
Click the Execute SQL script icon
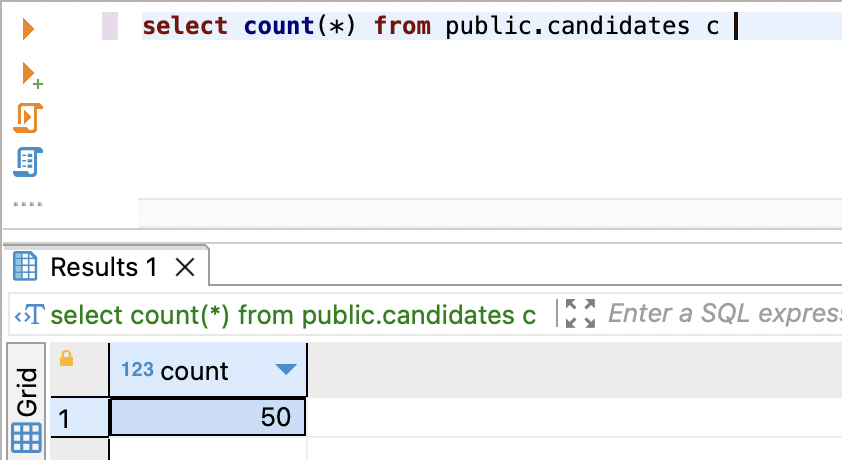point(28,118)
